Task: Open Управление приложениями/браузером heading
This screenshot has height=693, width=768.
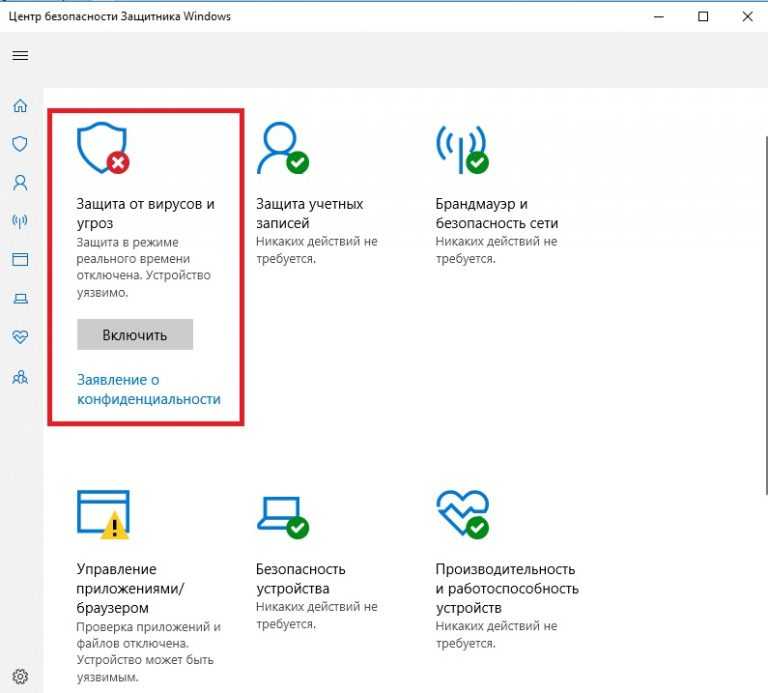Action: (130, 588)
